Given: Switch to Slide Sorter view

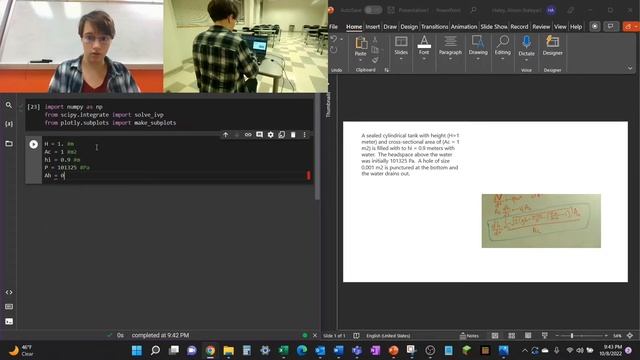Looking at the screenshot, I should [x=511, y=336].
